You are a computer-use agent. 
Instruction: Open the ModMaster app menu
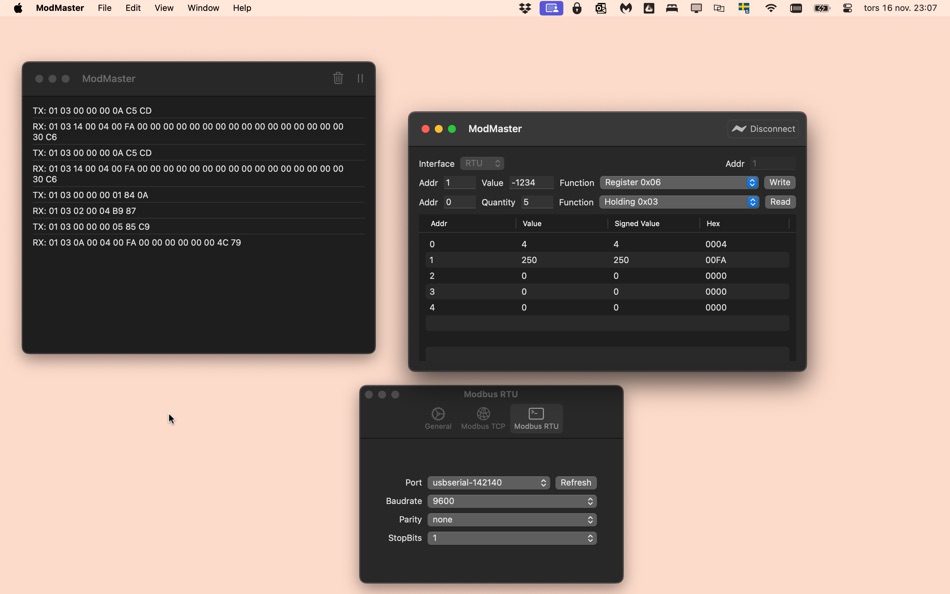60,8
